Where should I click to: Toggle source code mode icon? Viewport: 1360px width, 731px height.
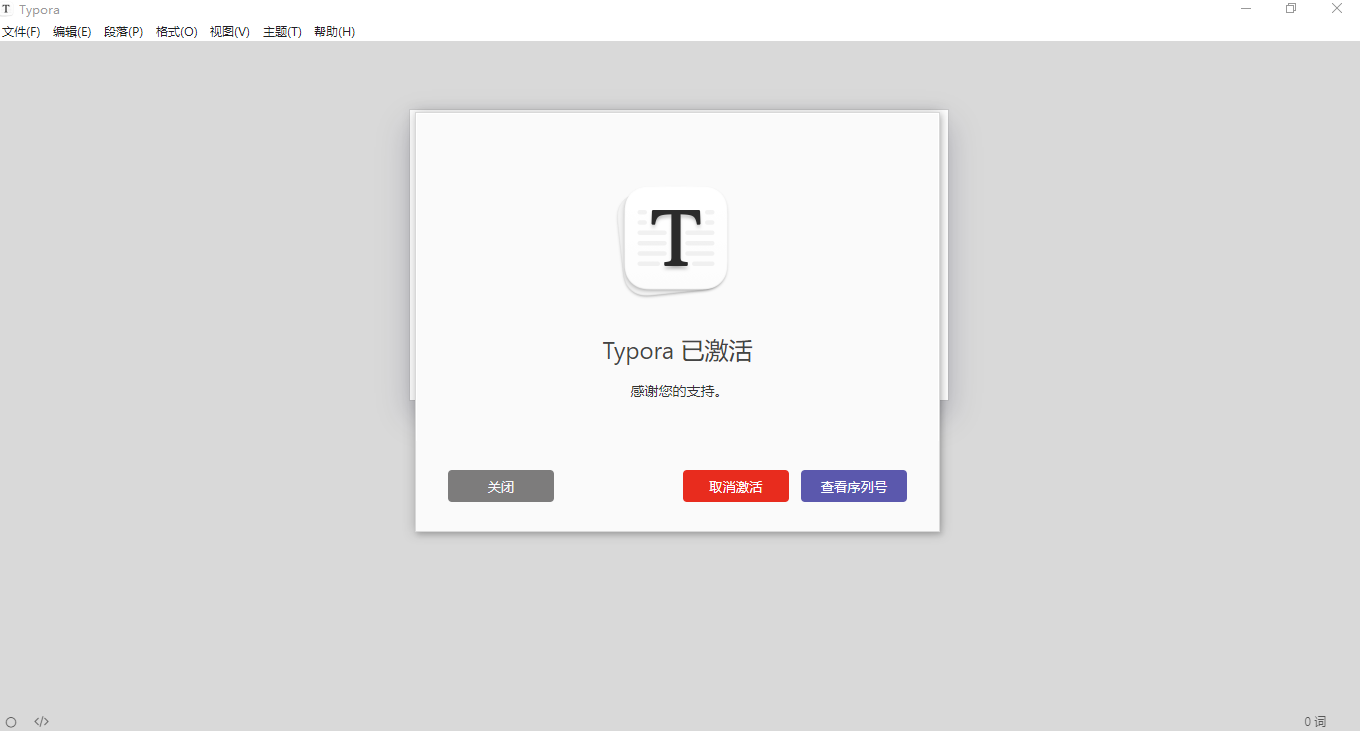point(41,721)
